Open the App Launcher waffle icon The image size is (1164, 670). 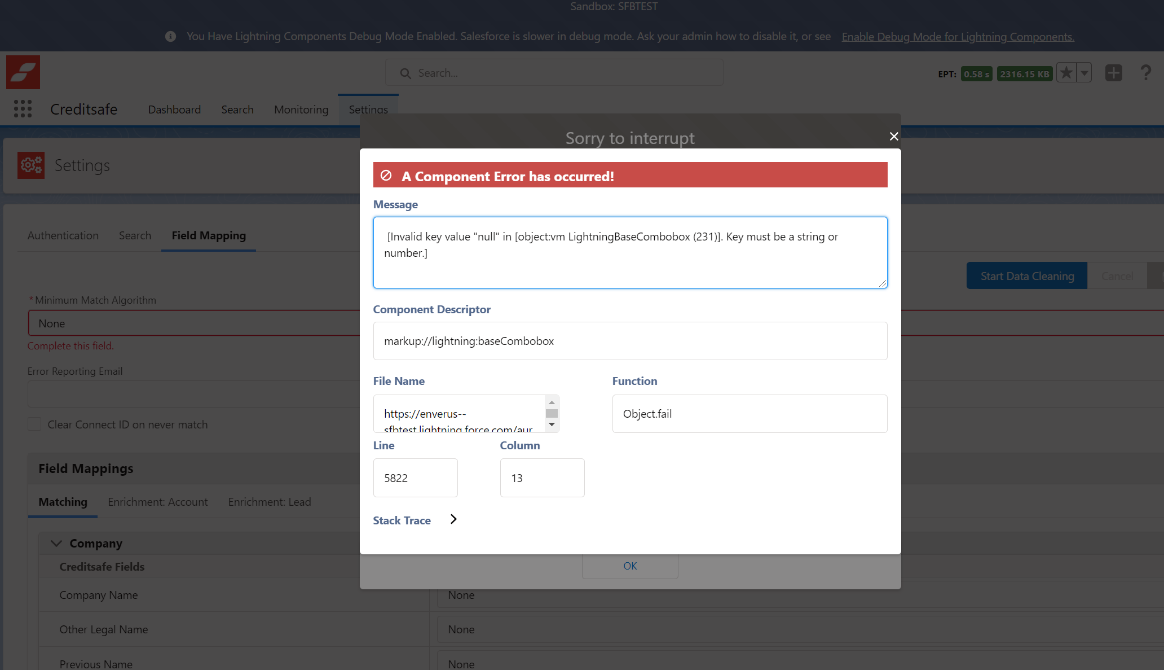point(22,109)
